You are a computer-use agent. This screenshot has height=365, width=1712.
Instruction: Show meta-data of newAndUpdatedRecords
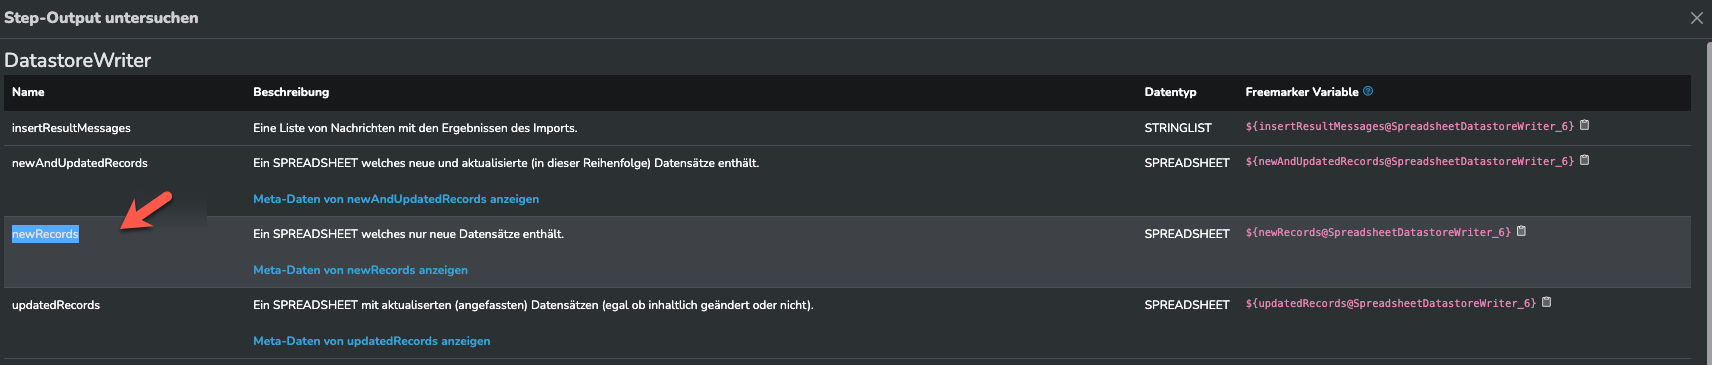[x=396, y=199]
